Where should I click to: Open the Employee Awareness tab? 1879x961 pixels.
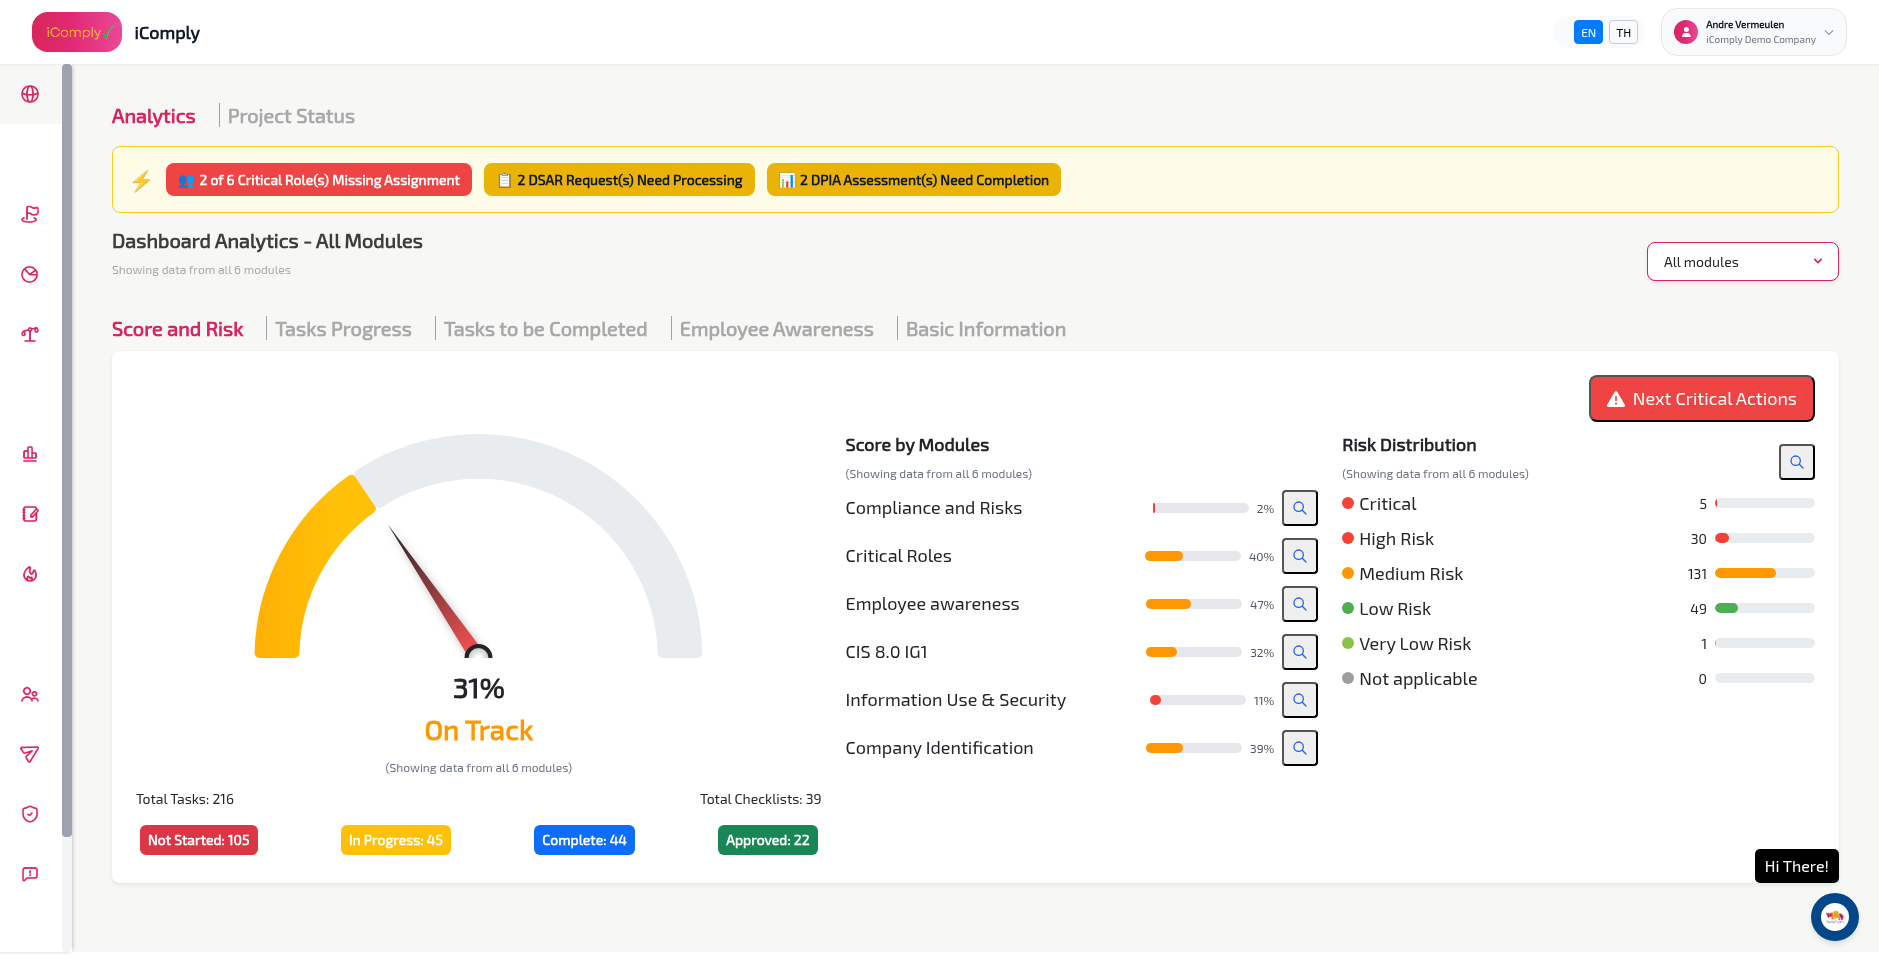pos(777,329)
